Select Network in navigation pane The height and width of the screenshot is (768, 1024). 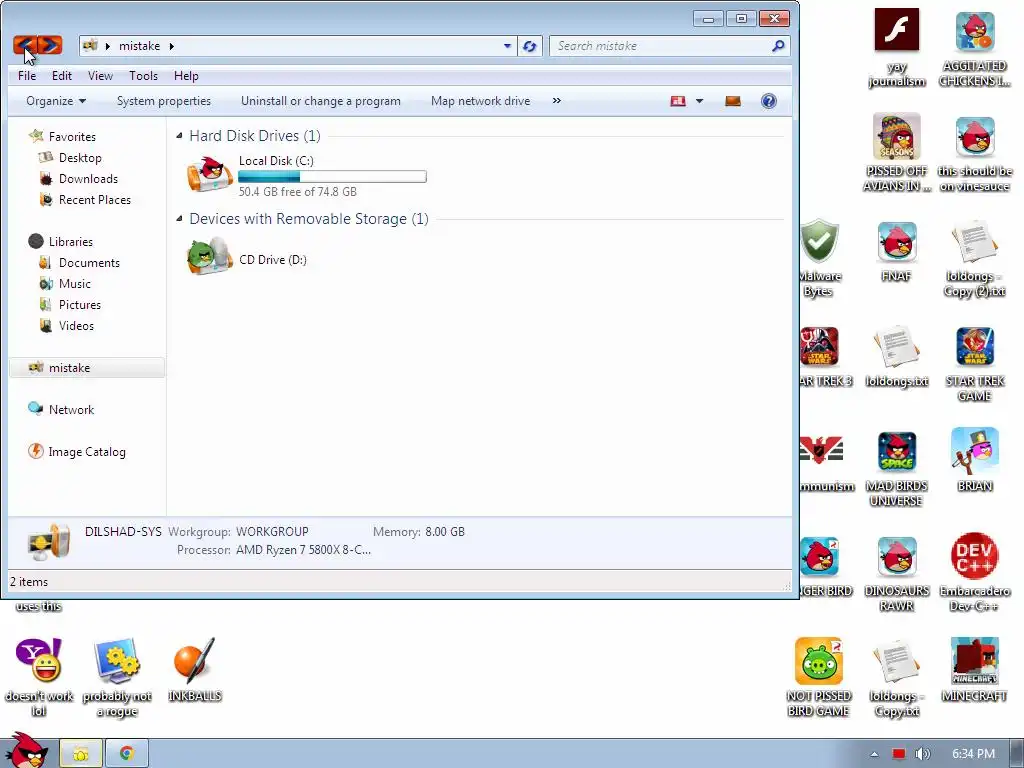pyautogui.click(x=71, y=409)
